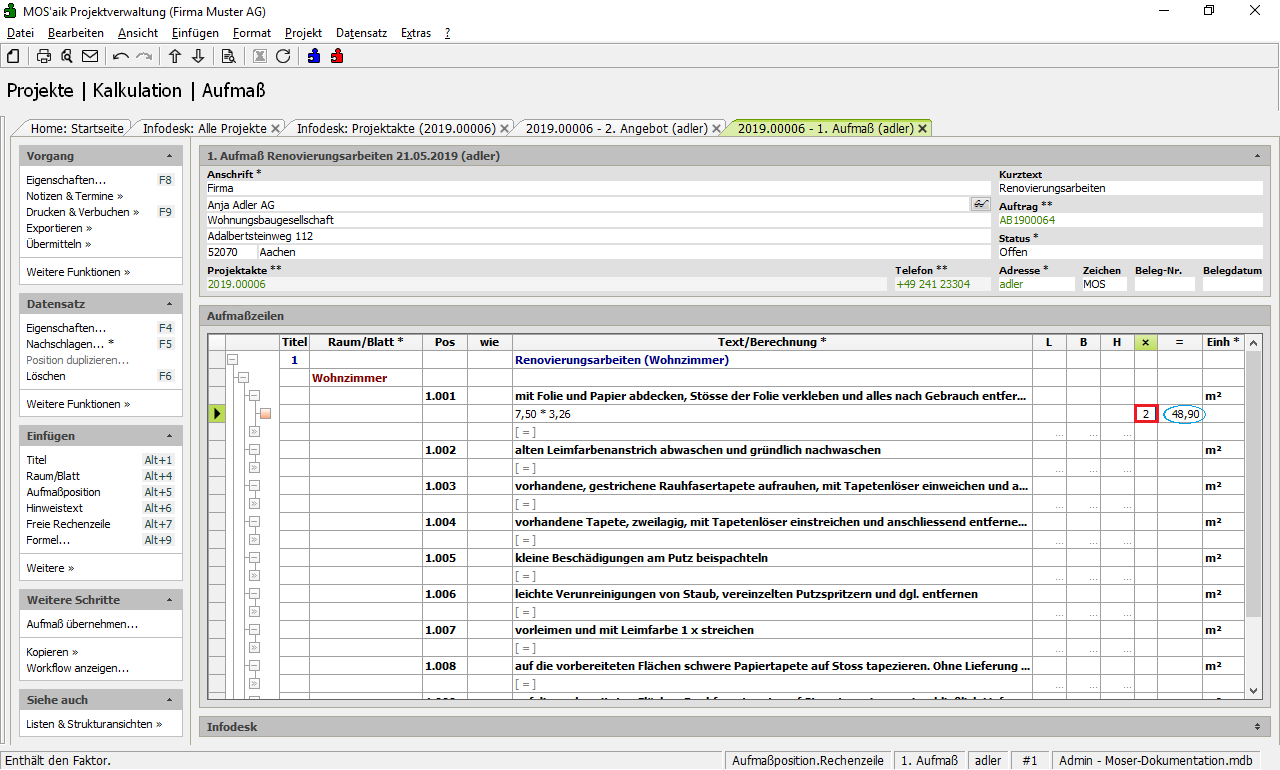The height and width of the screenshot is (770, 1280).
Task: Click the printer icon in toolbar
Action: 44,56
